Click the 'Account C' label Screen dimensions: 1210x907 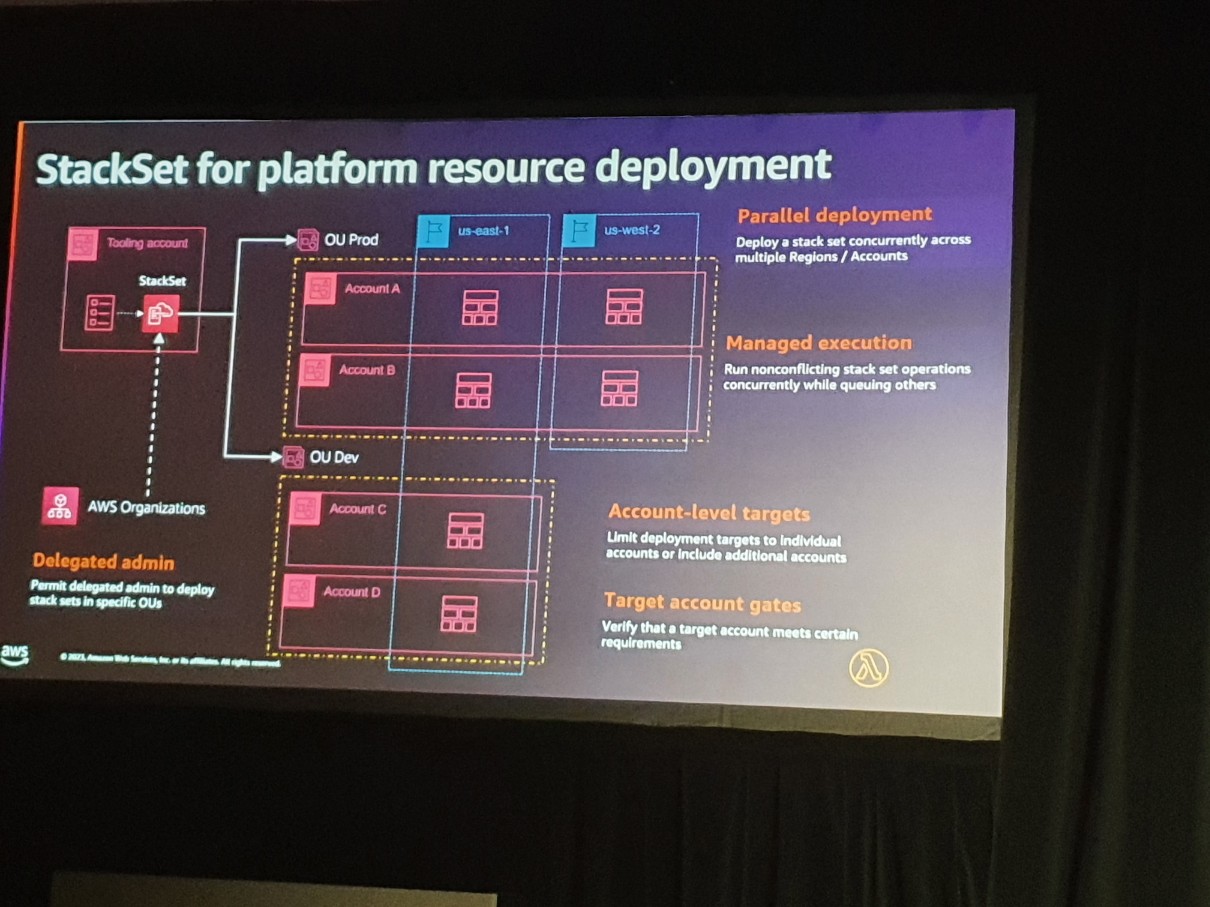tap(358, 509)
